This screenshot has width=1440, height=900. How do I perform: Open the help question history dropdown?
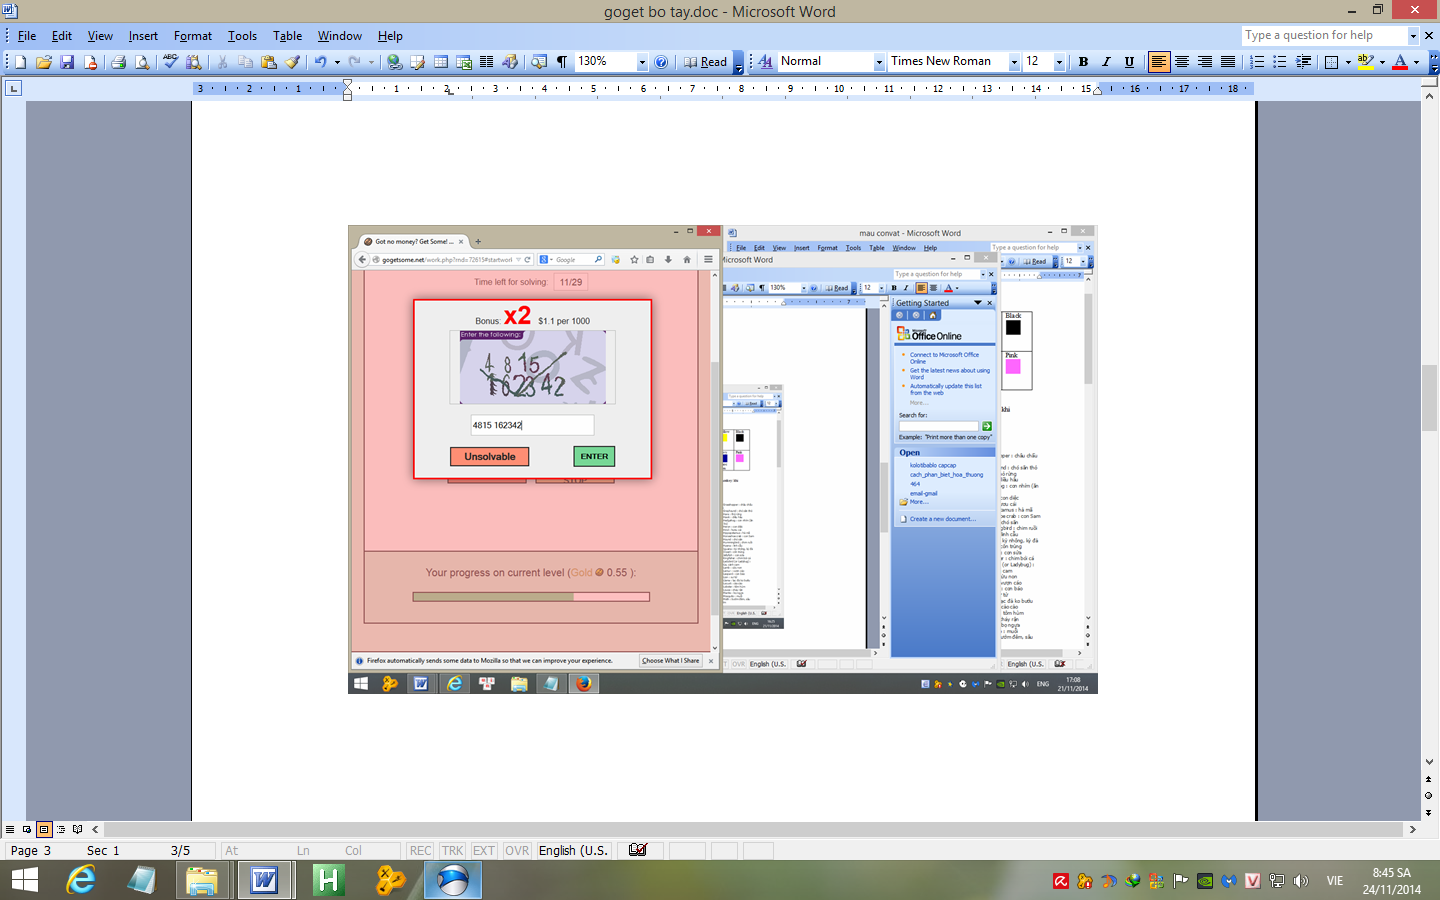coord(1413,36)
